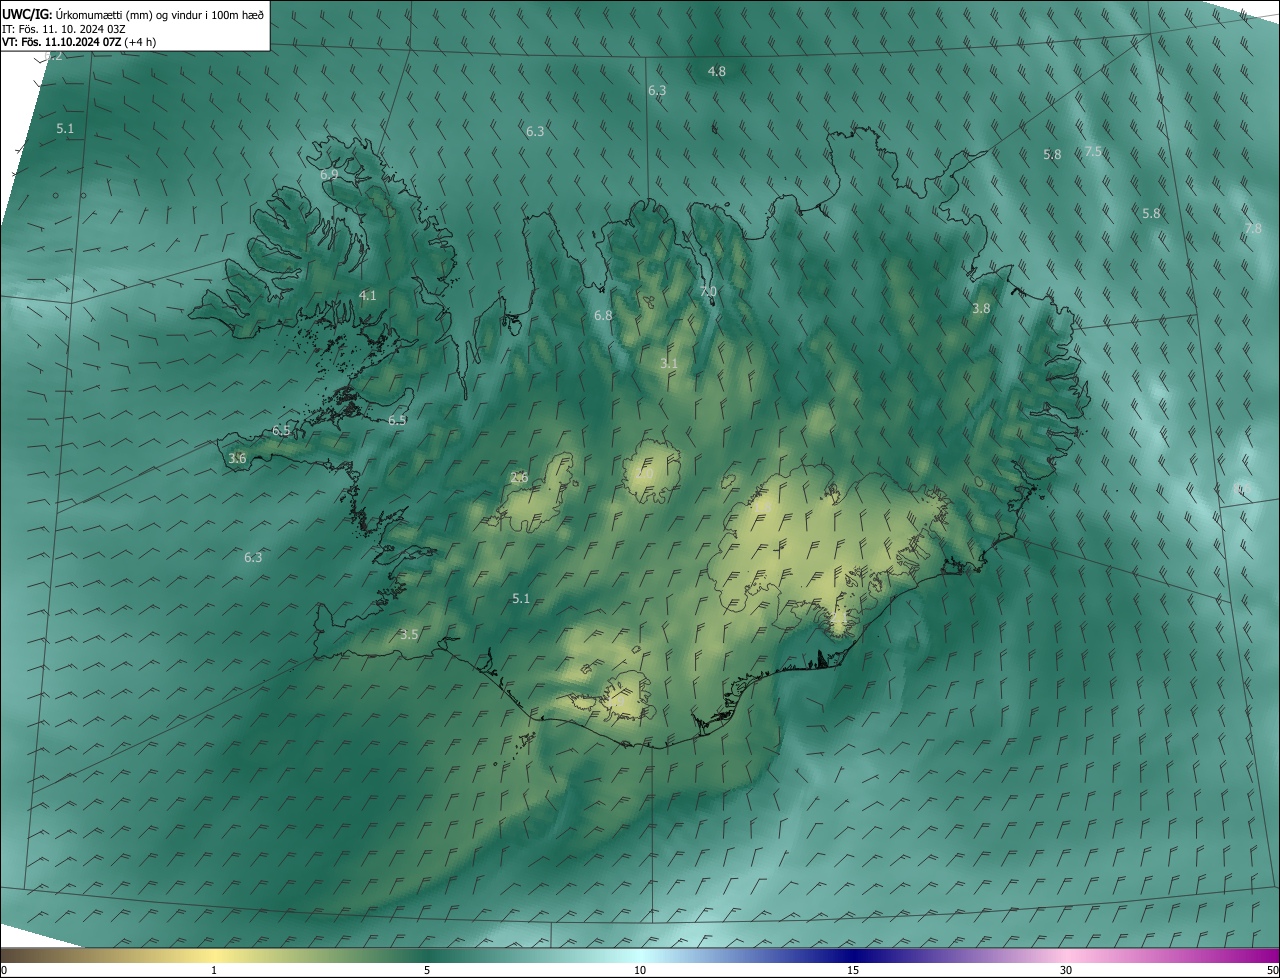The image size is (1280, 978).
Task: Click the 3.8 value label on the map
Action: tap(981, 309)
